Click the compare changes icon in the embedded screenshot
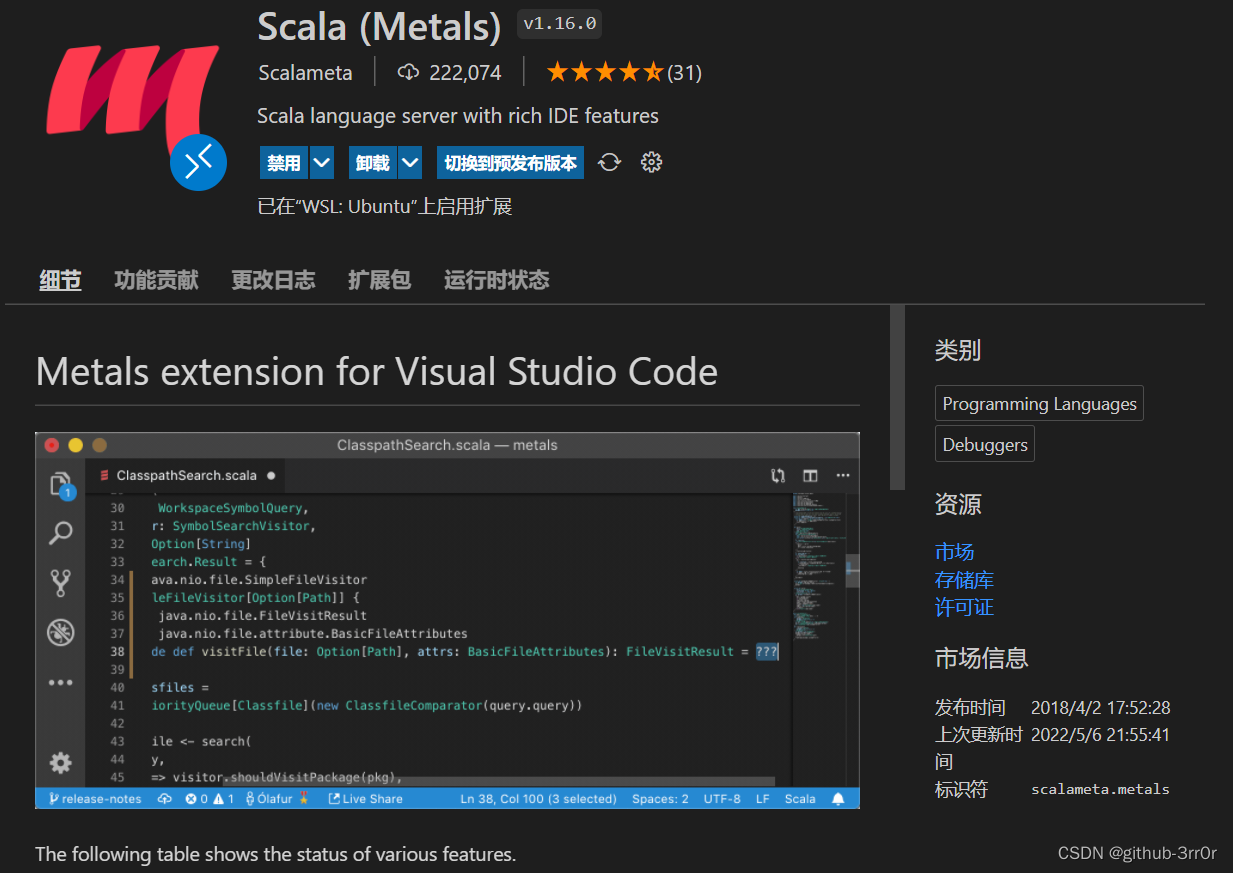 [x=778, y=475]
